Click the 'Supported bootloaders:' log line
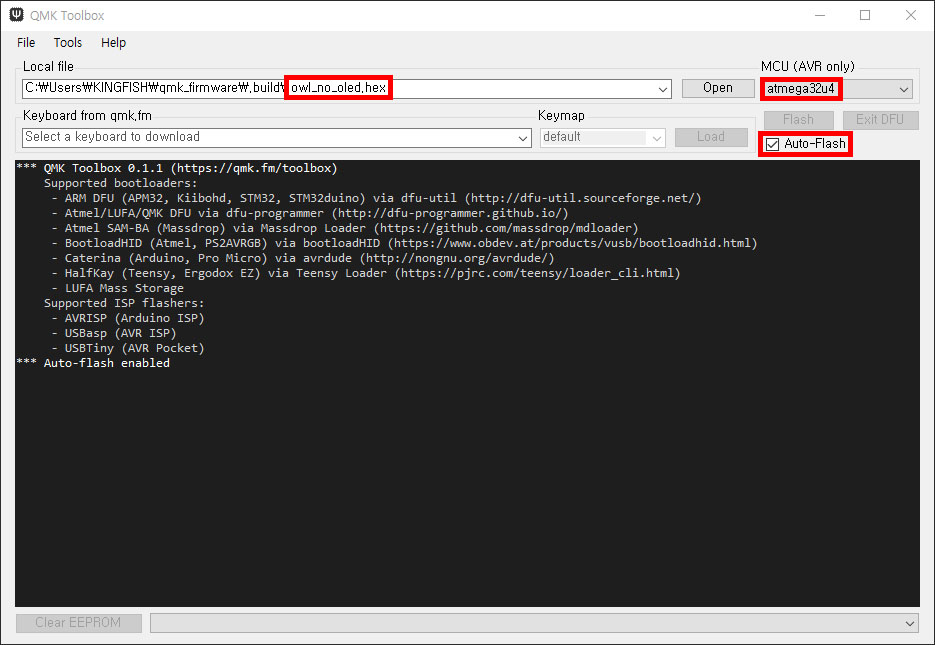Viewport: 935px width, 645px height. [x=120, y=183]
